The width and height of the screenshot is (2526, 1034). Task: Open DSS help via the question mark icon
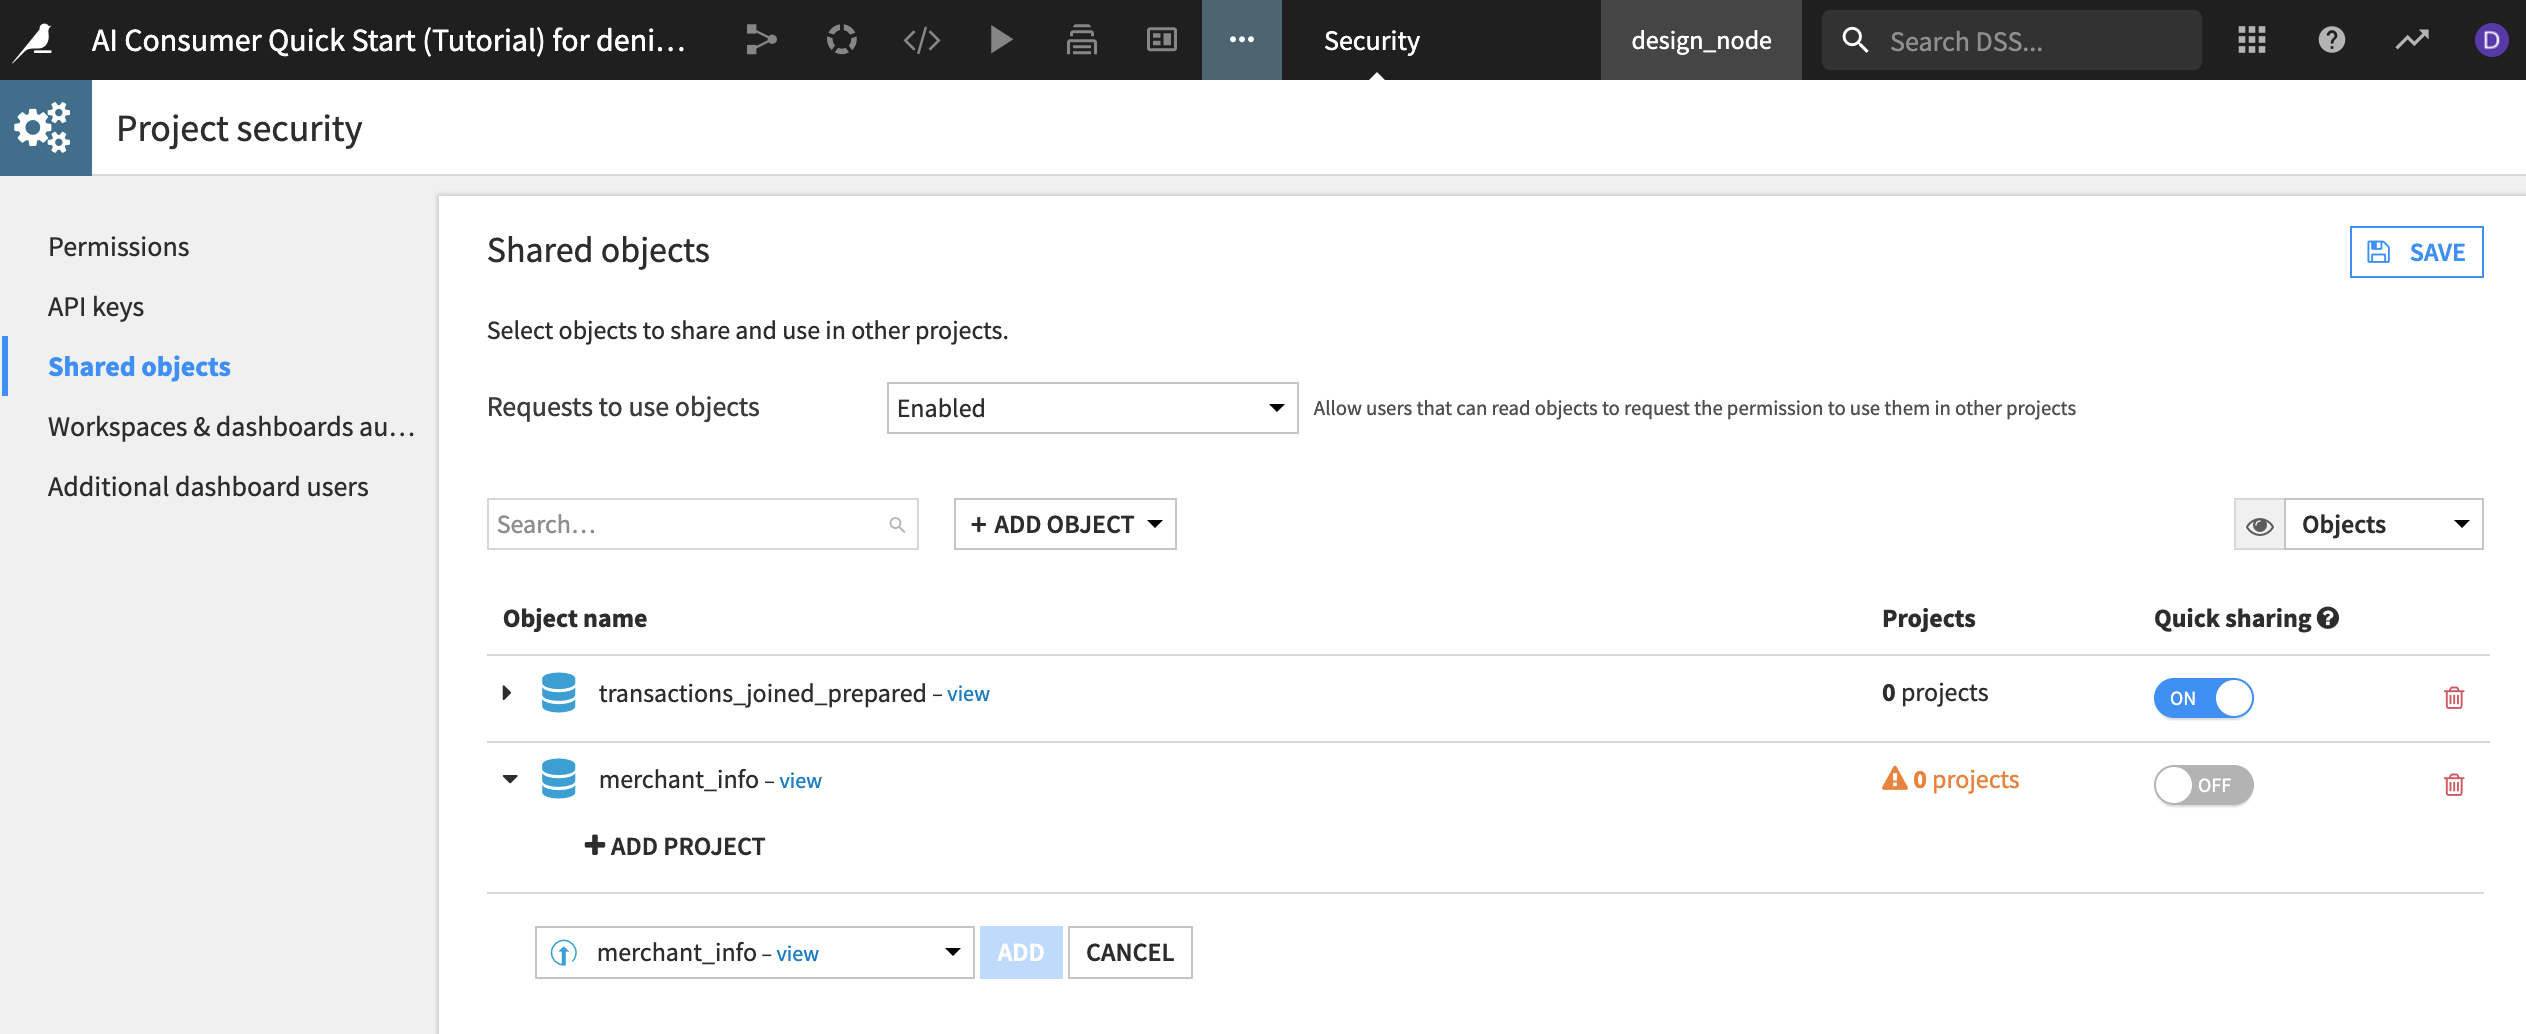[x=2331, y=40]
